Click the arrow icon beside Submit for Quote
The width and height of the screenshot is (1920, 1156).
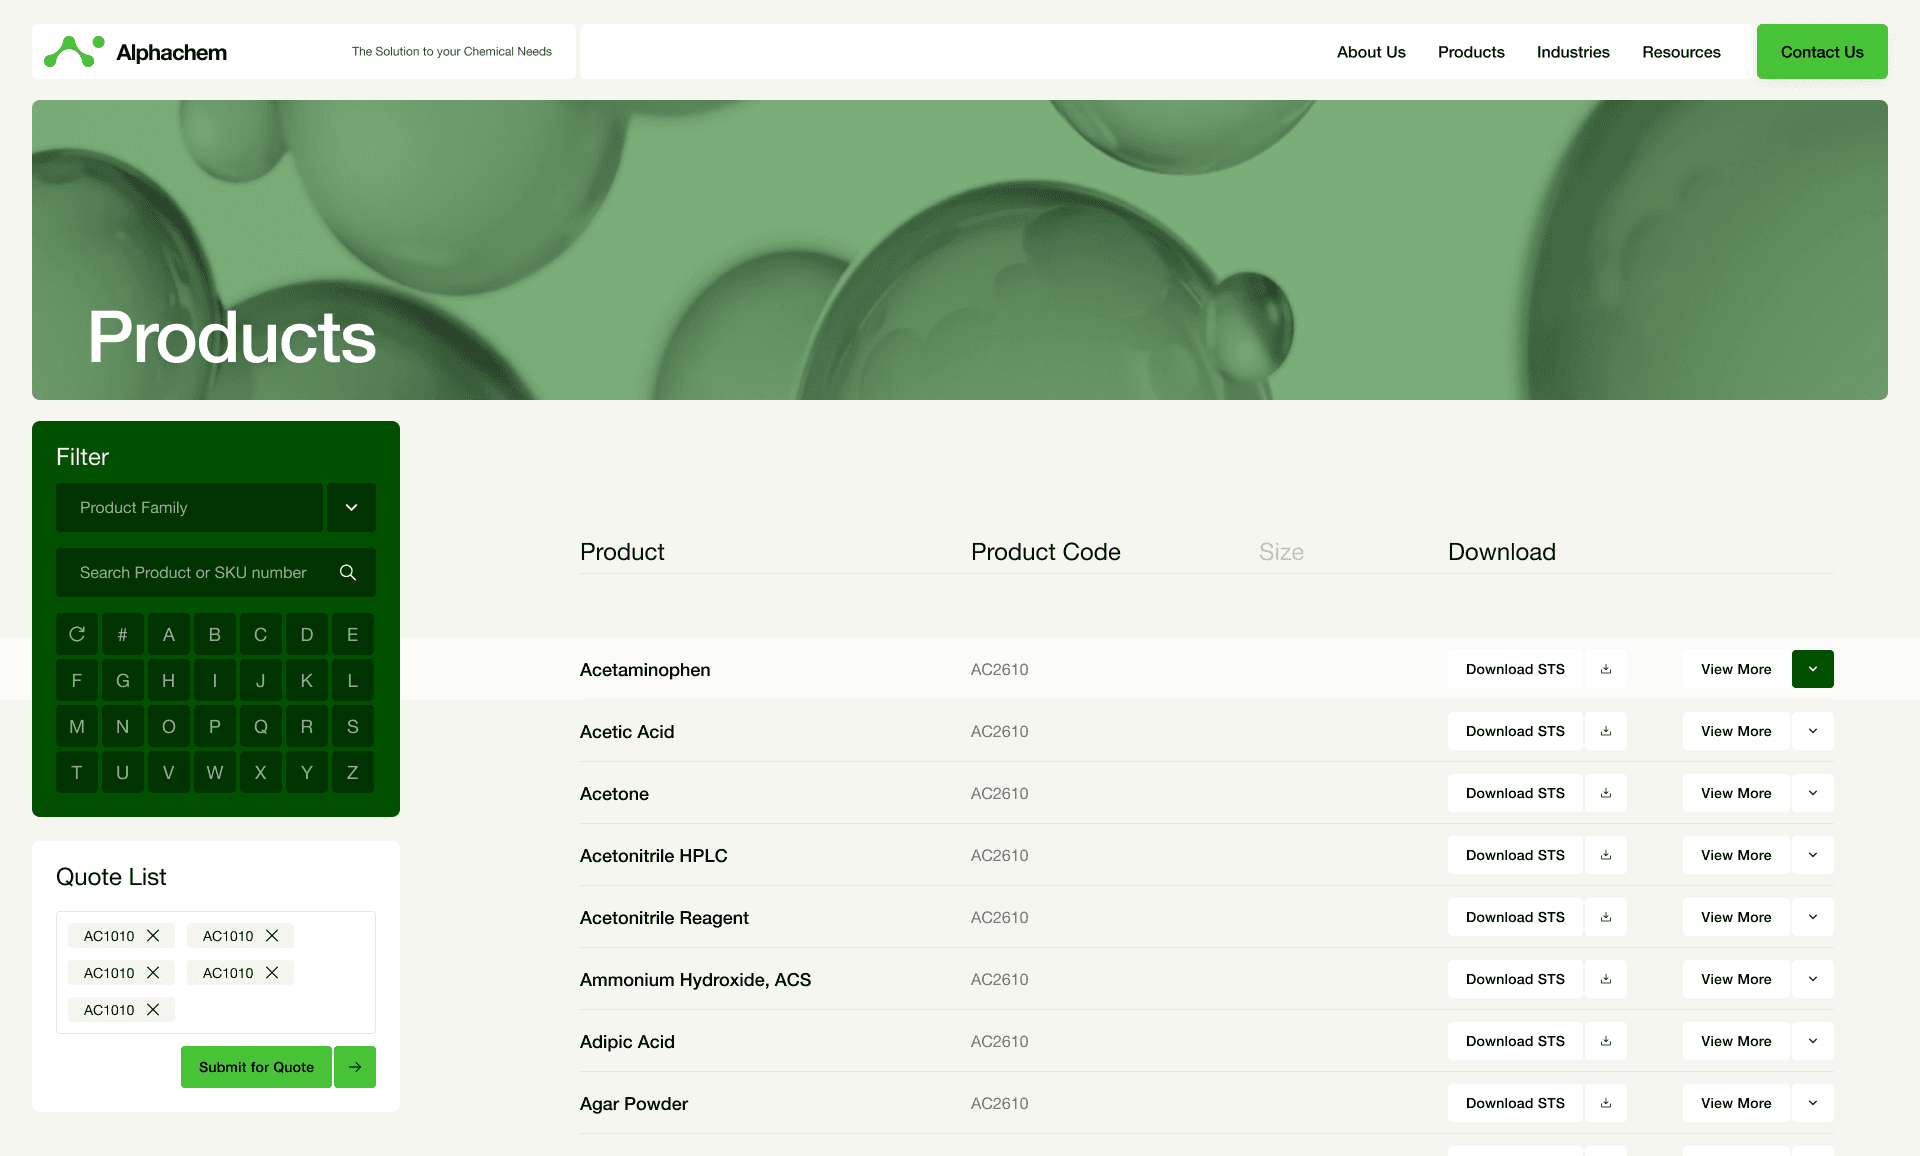355,1067
